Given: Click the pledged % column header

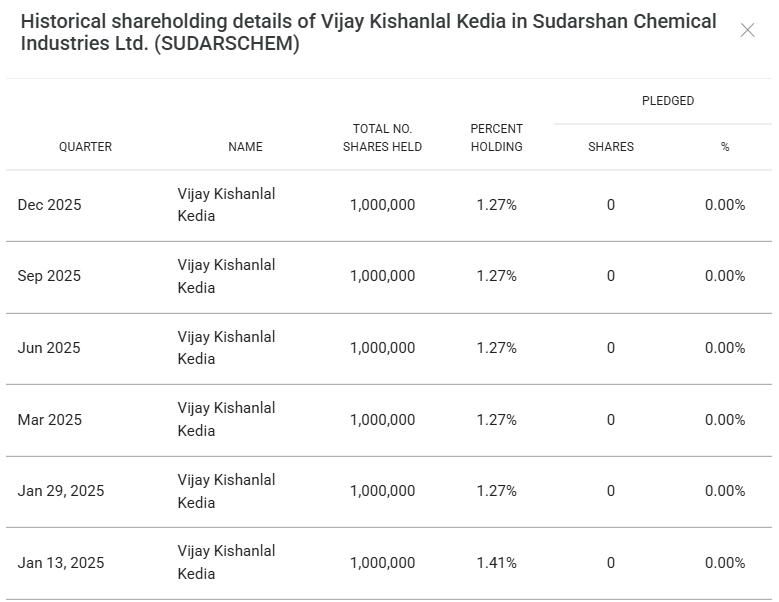Looking at the screenshot, I should pos(724,147).
